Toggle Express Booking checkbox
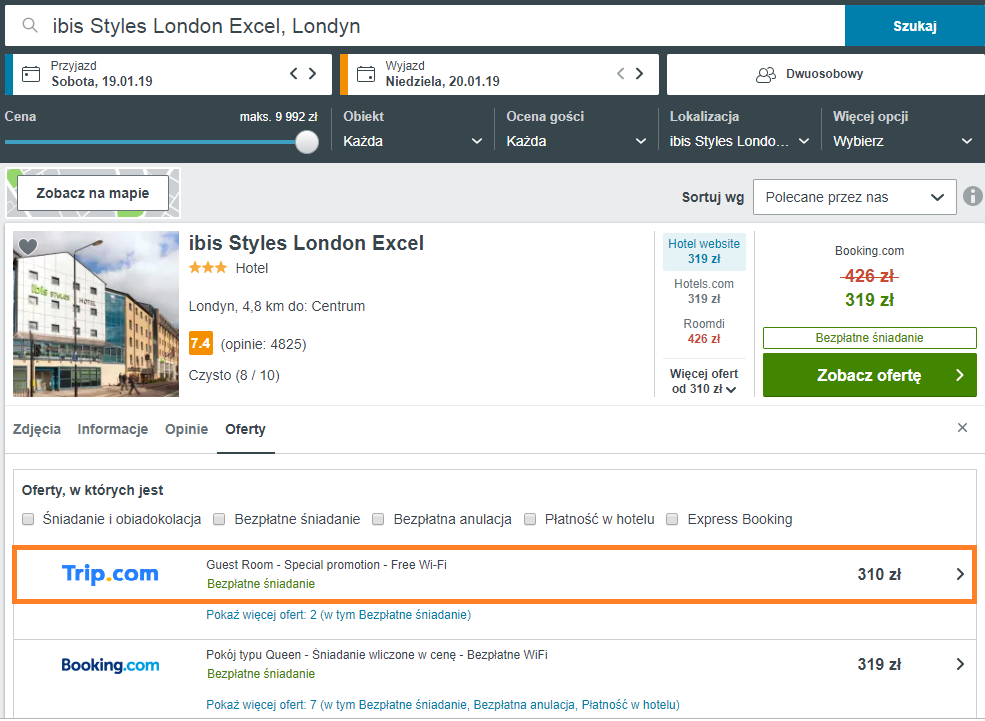 (x=672, y=519)
